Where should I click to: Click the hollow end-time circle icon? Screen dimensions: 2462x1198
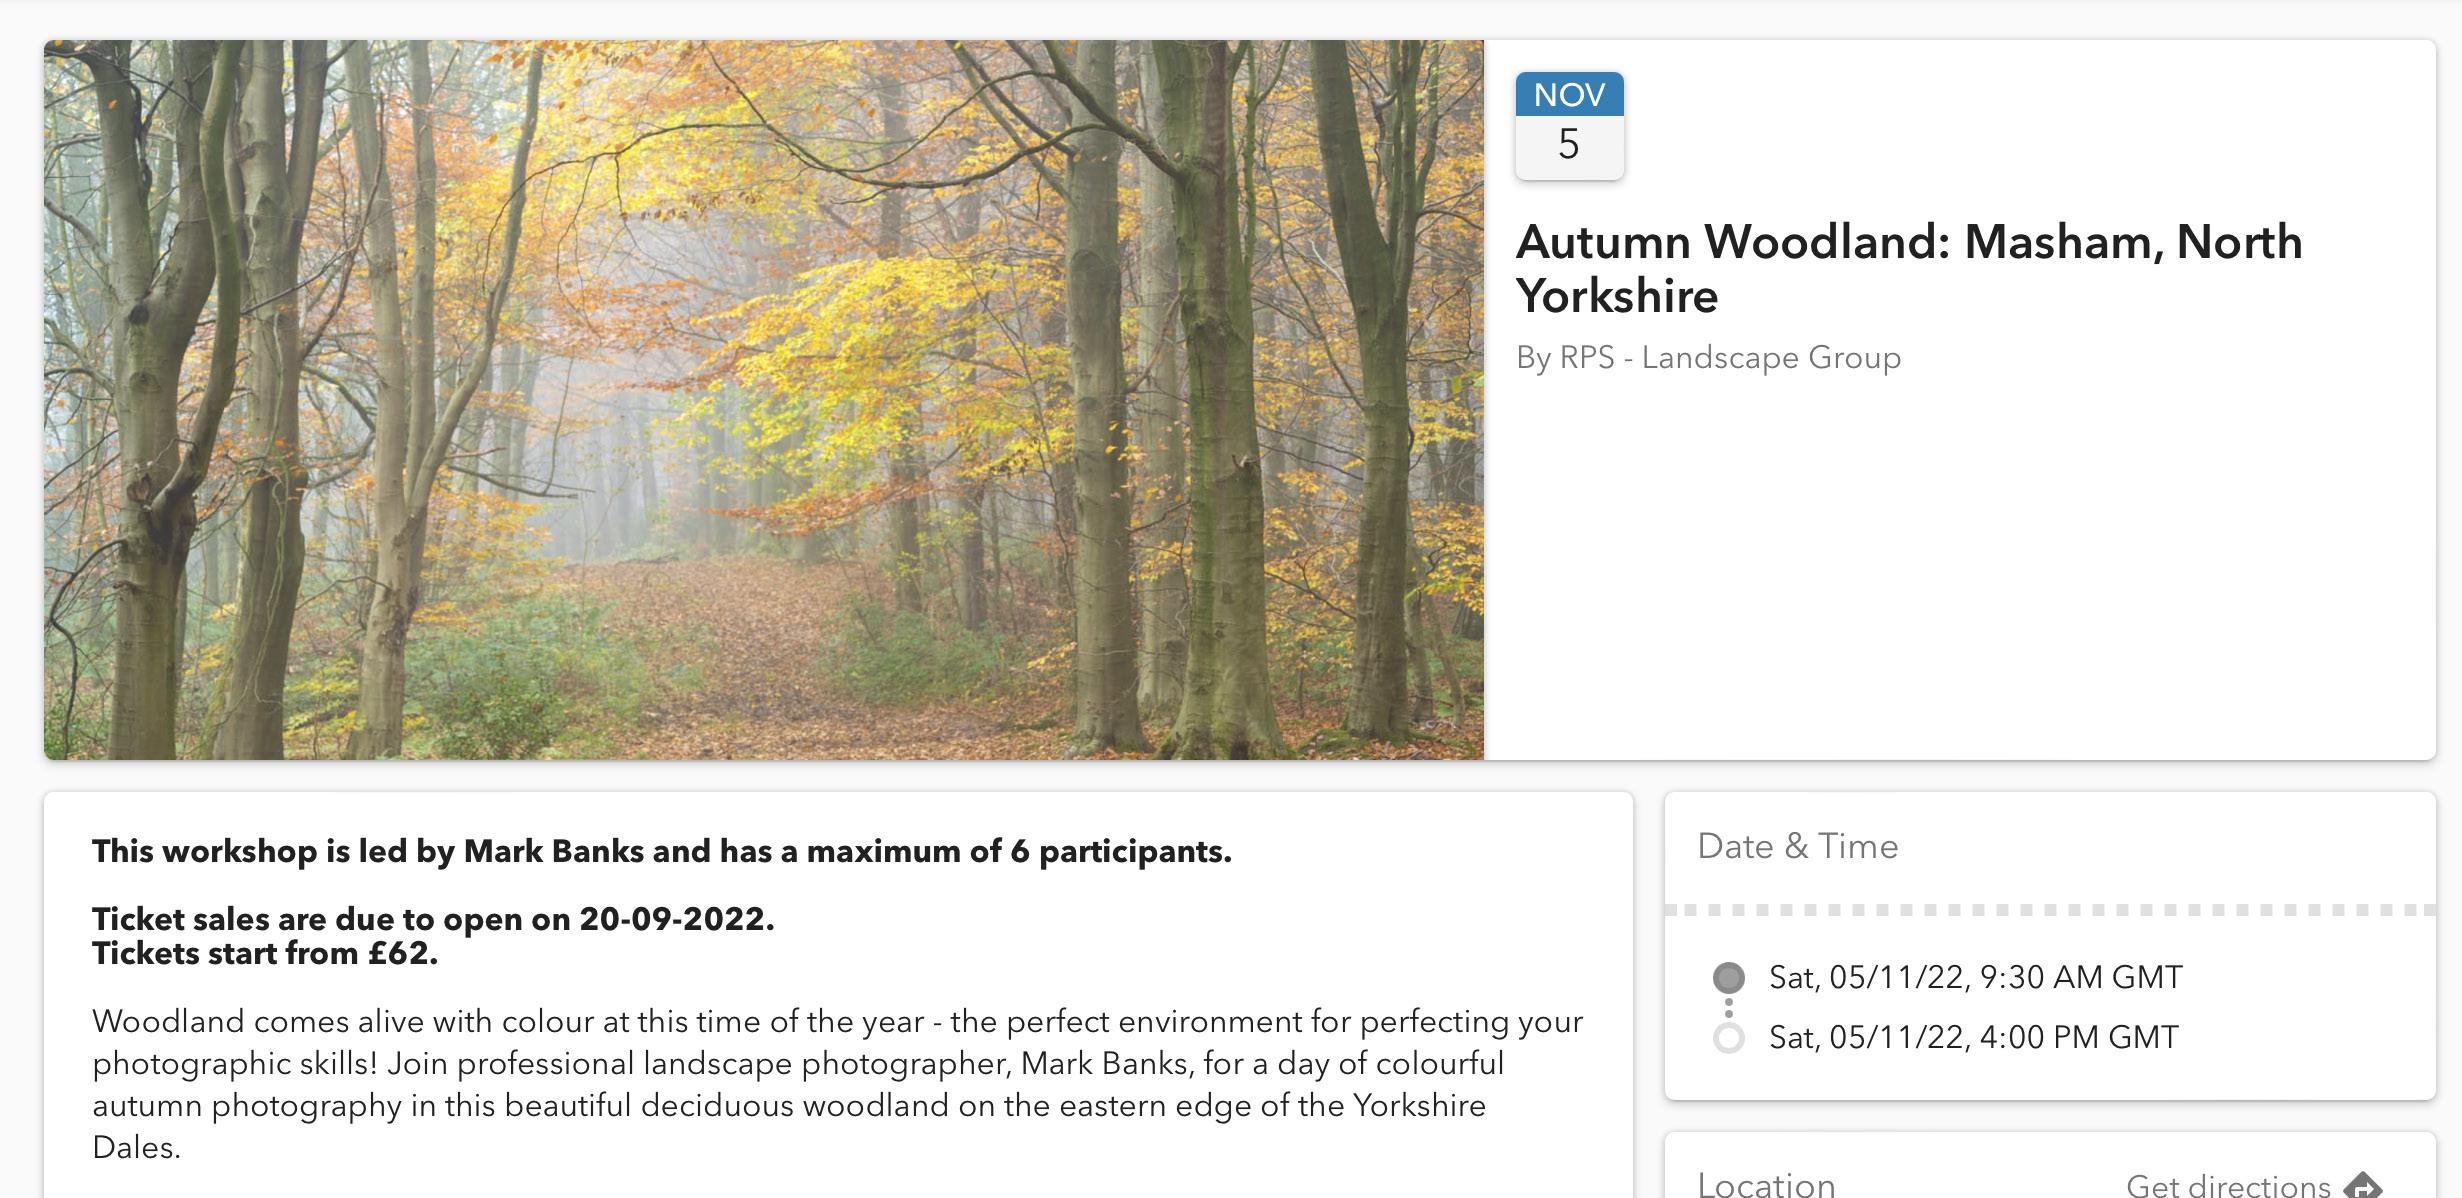1728,1038
